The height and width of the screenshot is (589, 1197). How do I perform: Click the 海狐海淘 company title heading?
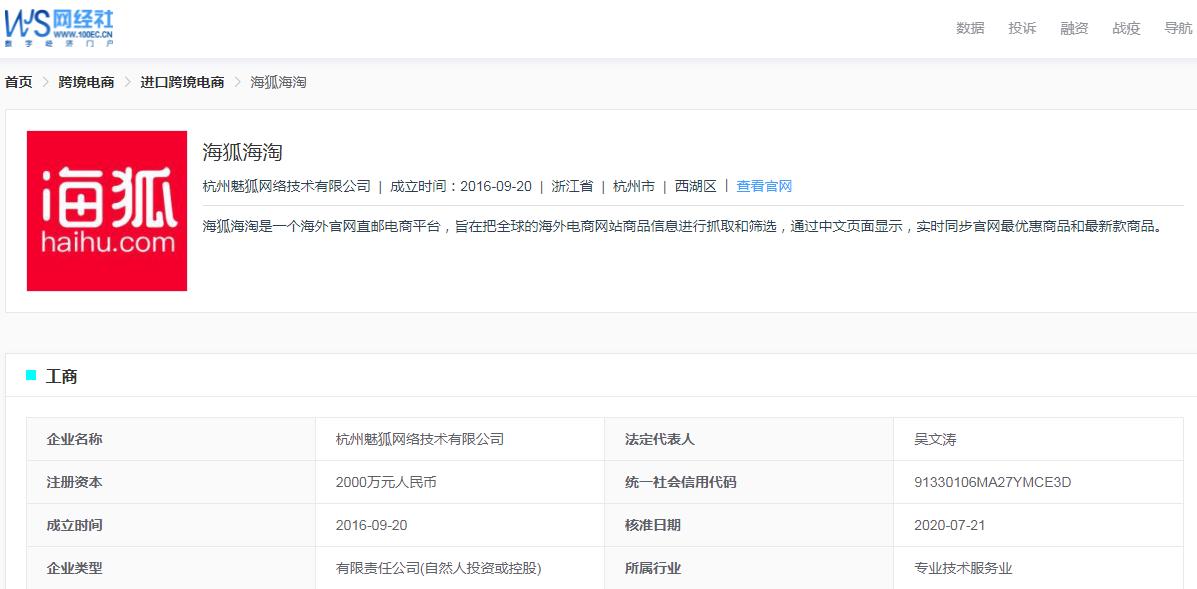point(243,152)
